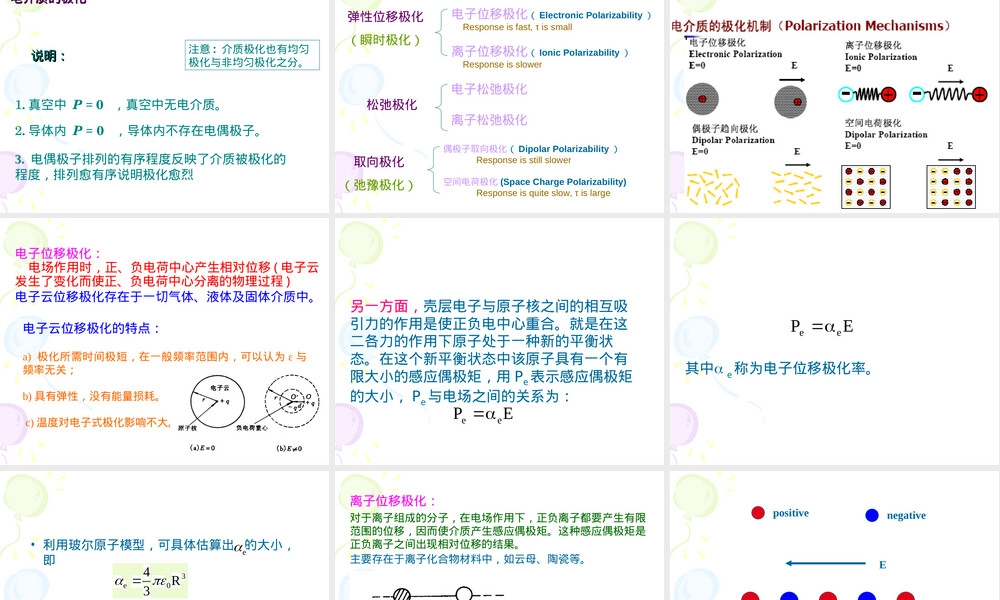Image resolution: width=1000 pixels, height=600 pixels.
Task: Select item c) 温度对电子式极化影响不大
Action: click(98, 423)
